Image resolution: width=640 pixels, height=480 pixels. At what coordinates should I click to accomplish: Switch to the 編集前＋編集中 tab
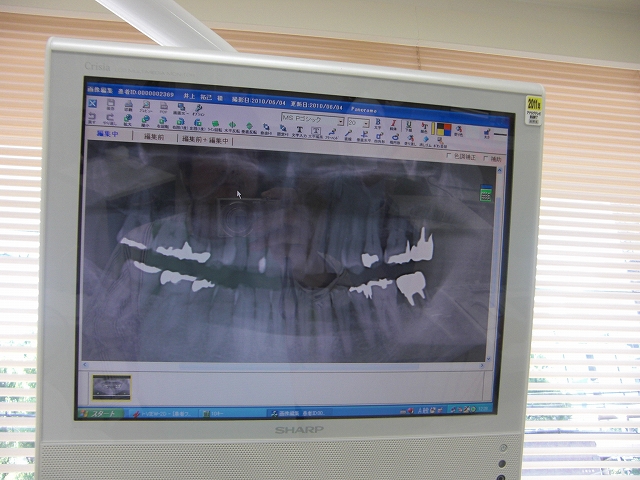(x=205, y=140)
